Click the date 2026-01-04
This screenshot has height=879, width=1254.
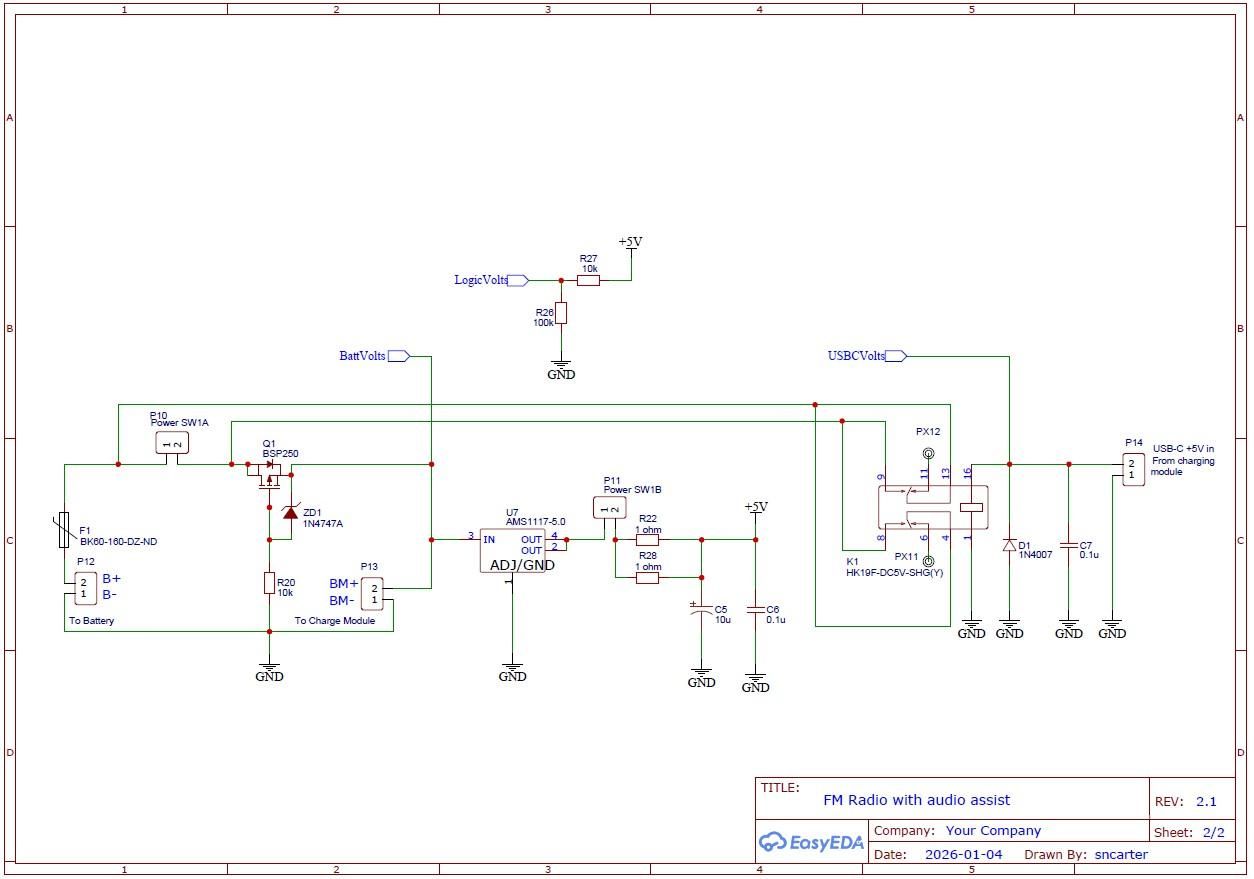pos(963,855)
